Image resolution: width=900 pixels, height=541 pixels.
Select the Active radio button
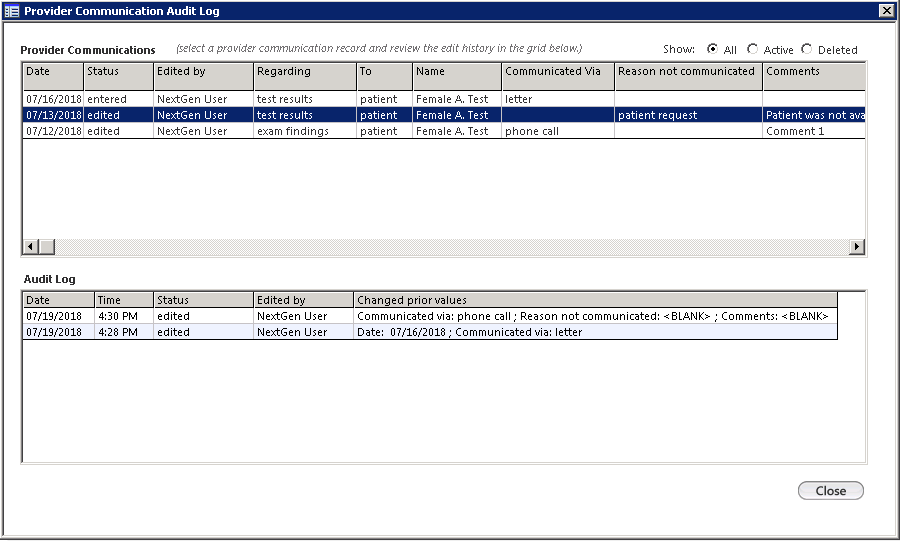pos(752,49)
